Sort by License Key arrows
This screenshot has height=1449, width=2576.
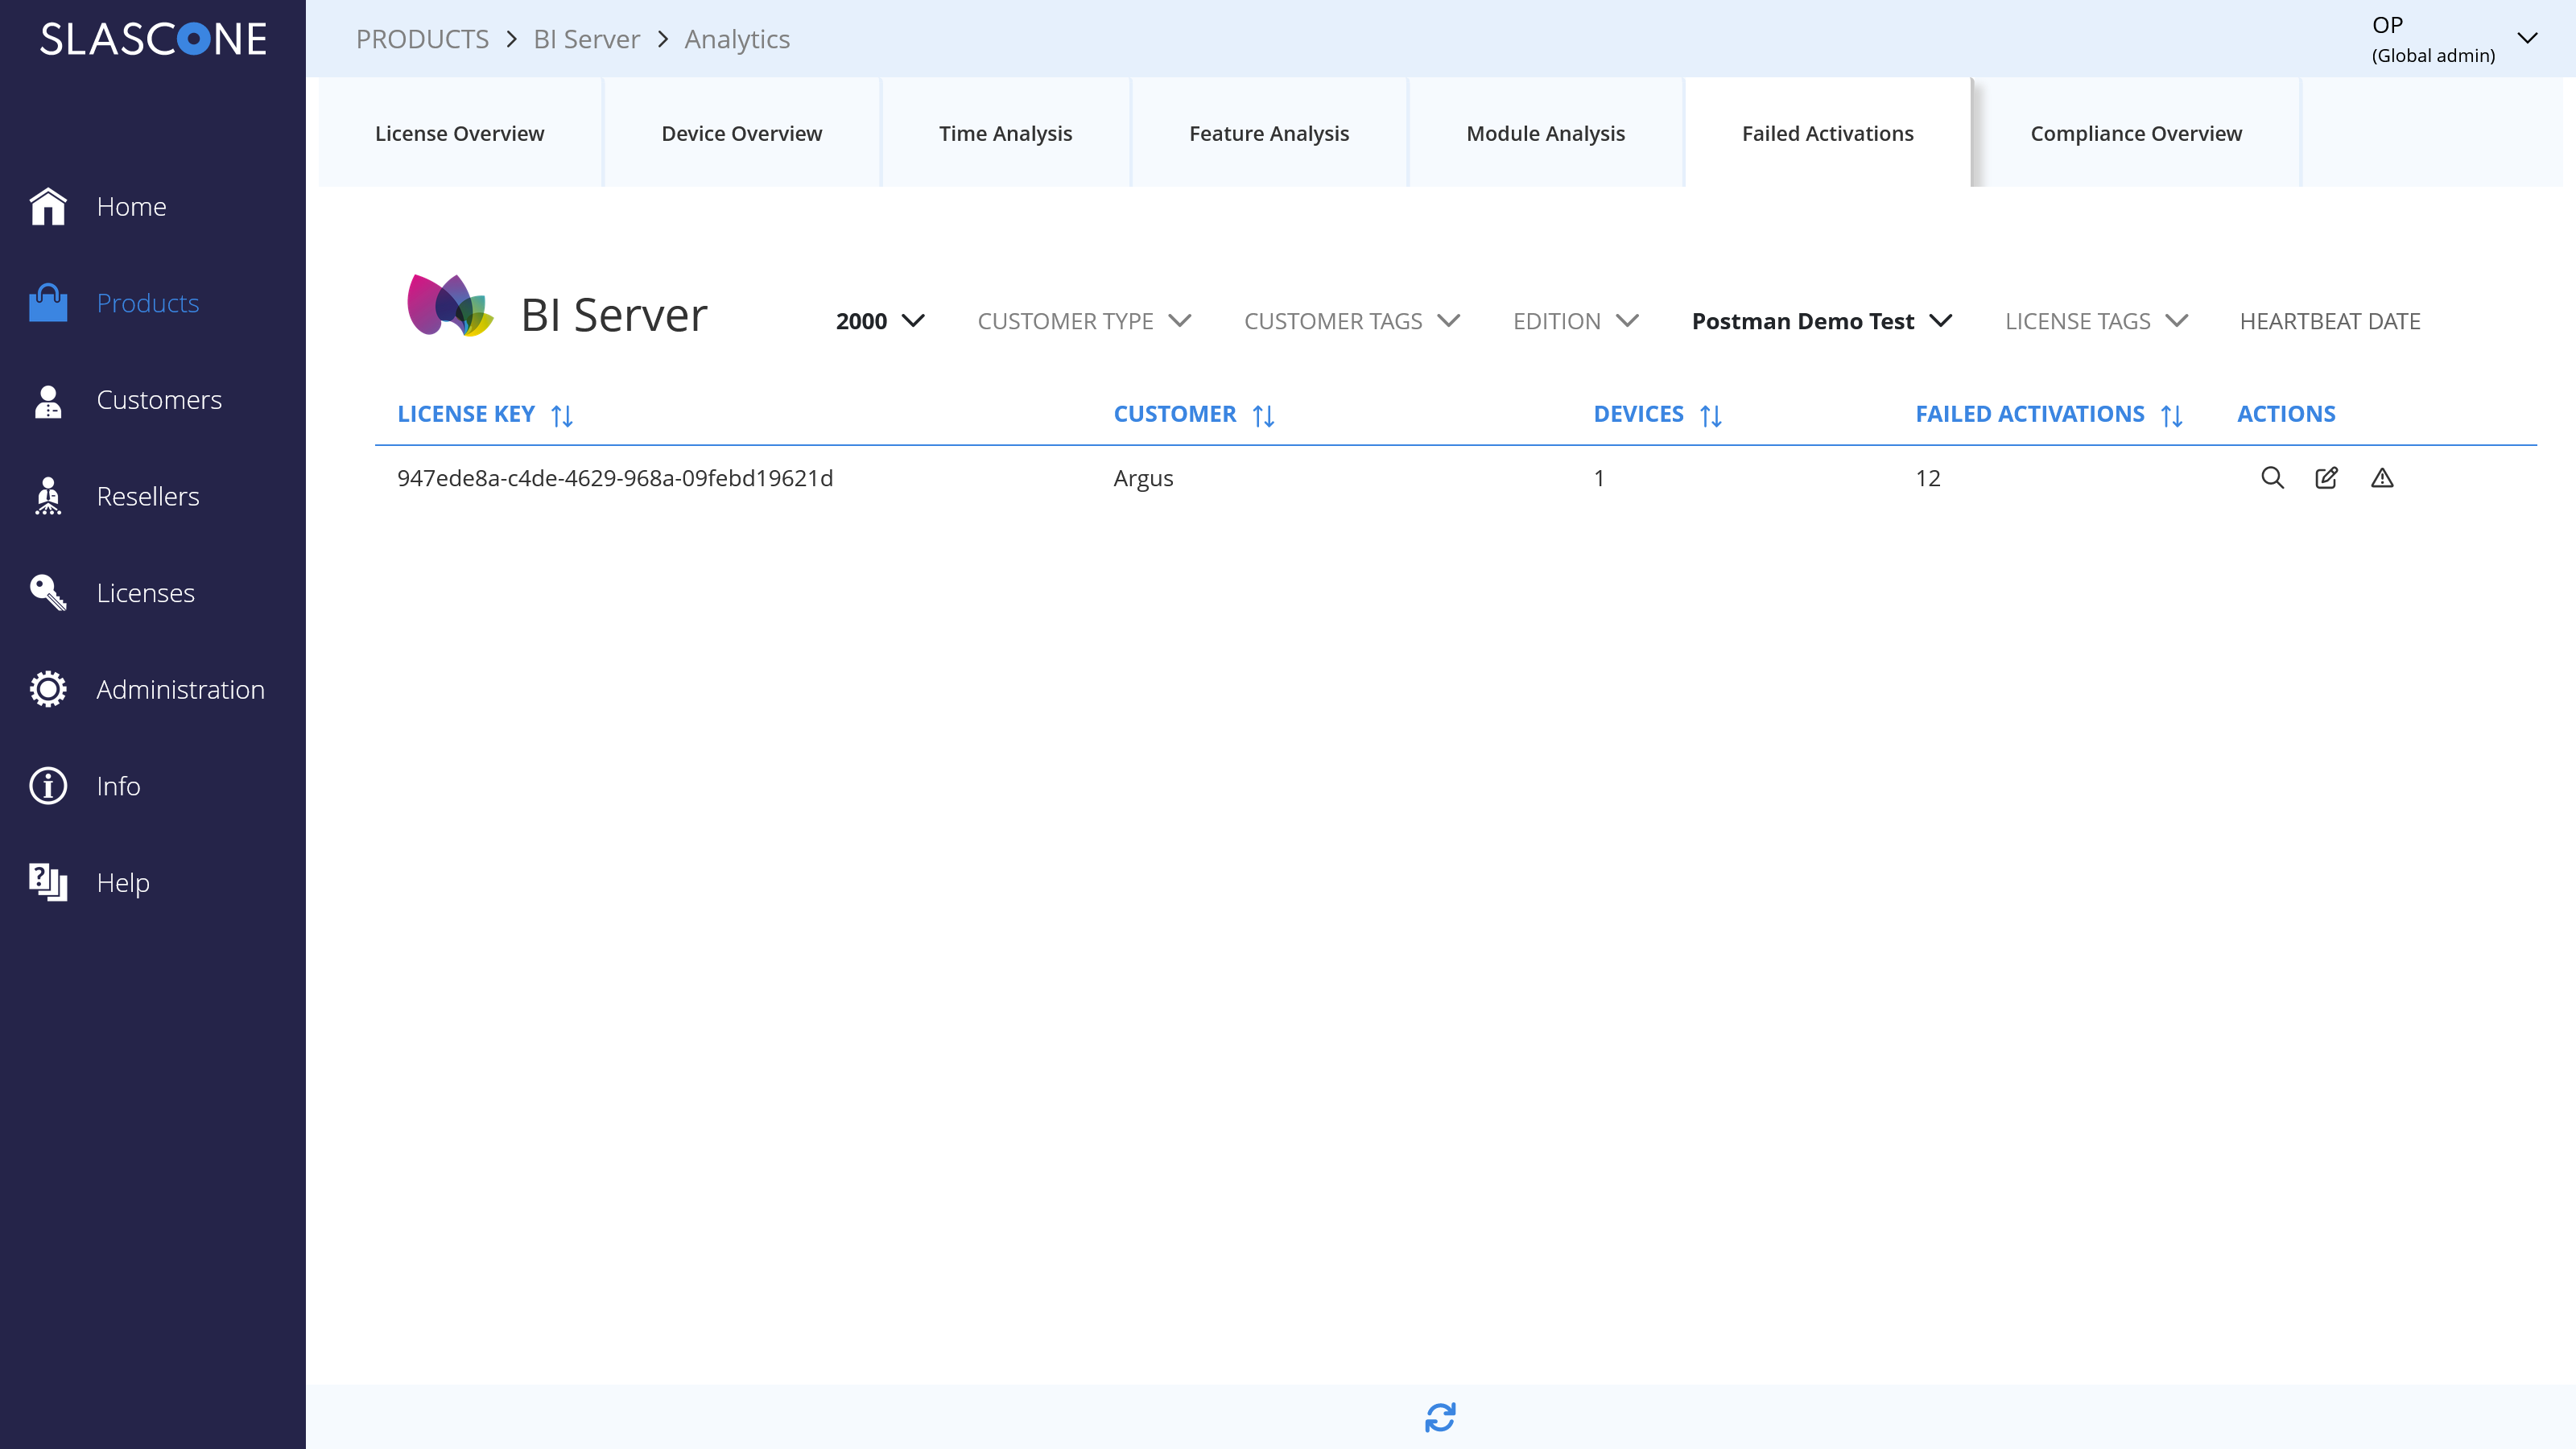562,415
